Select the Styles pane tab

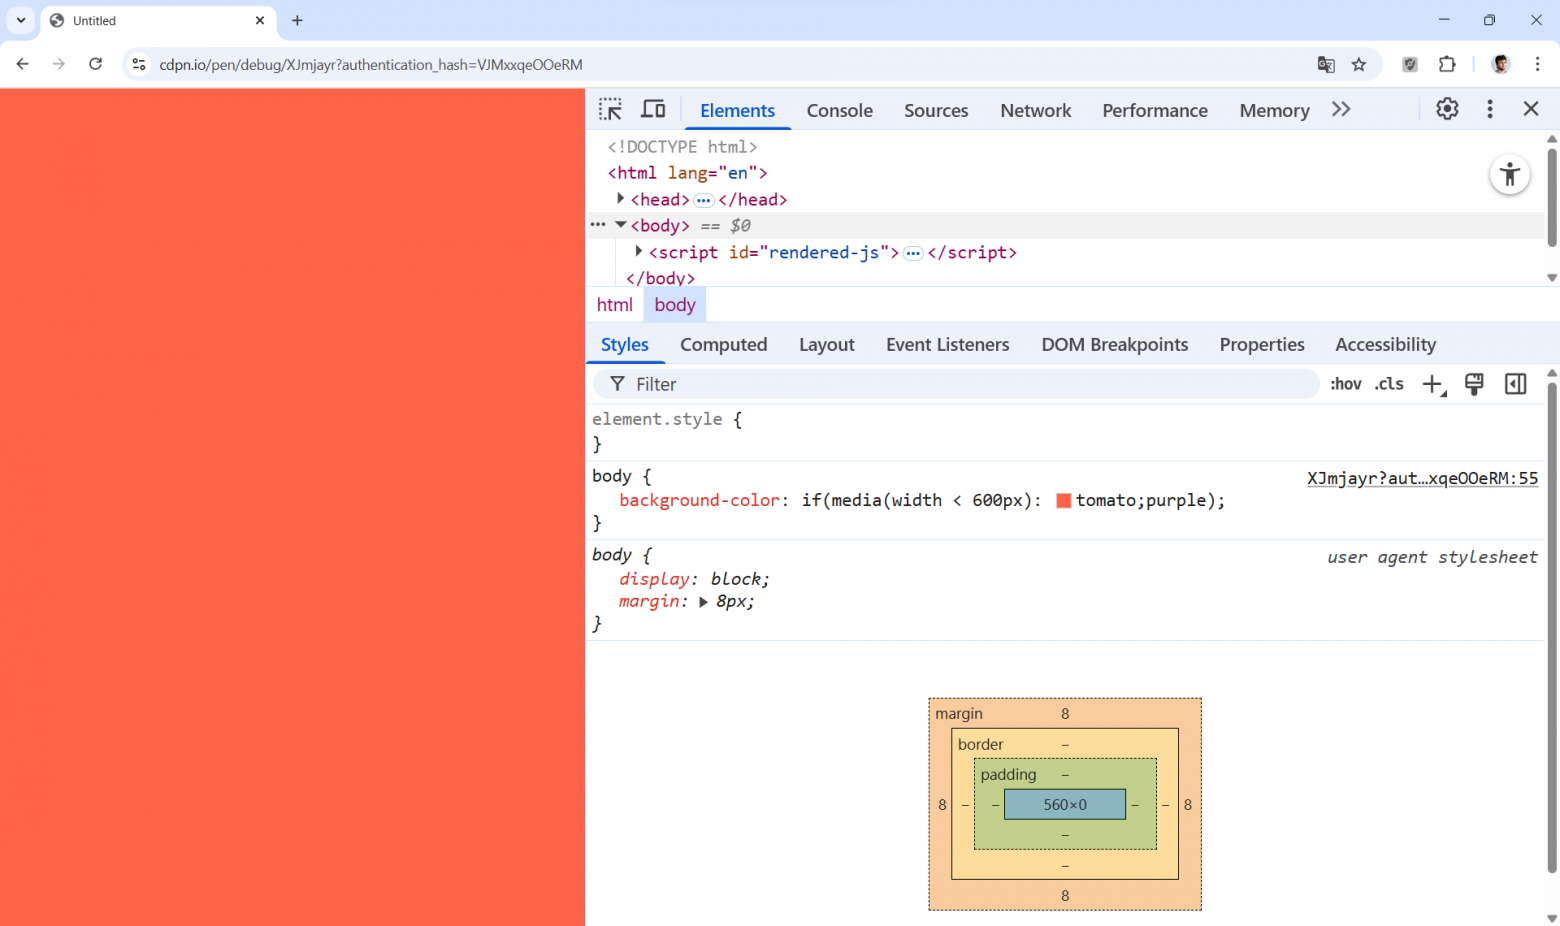[625, 345]
